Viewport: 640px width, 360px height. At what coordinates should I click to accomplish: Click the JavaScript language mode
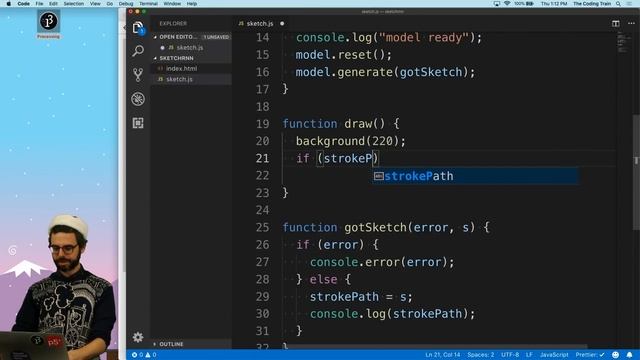click(x=554, y=355)
